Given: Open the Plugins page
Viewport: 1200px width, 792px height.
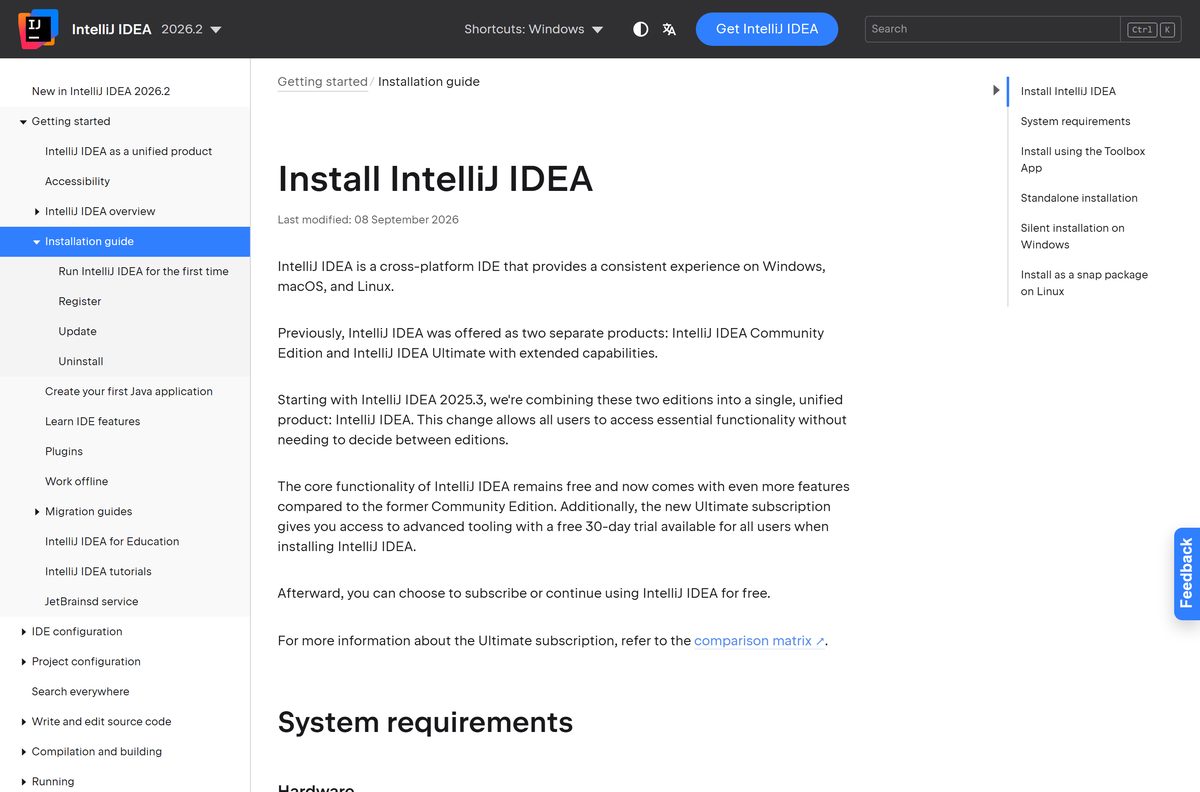Looking at the screenshot, I should (x=64, y=451).
